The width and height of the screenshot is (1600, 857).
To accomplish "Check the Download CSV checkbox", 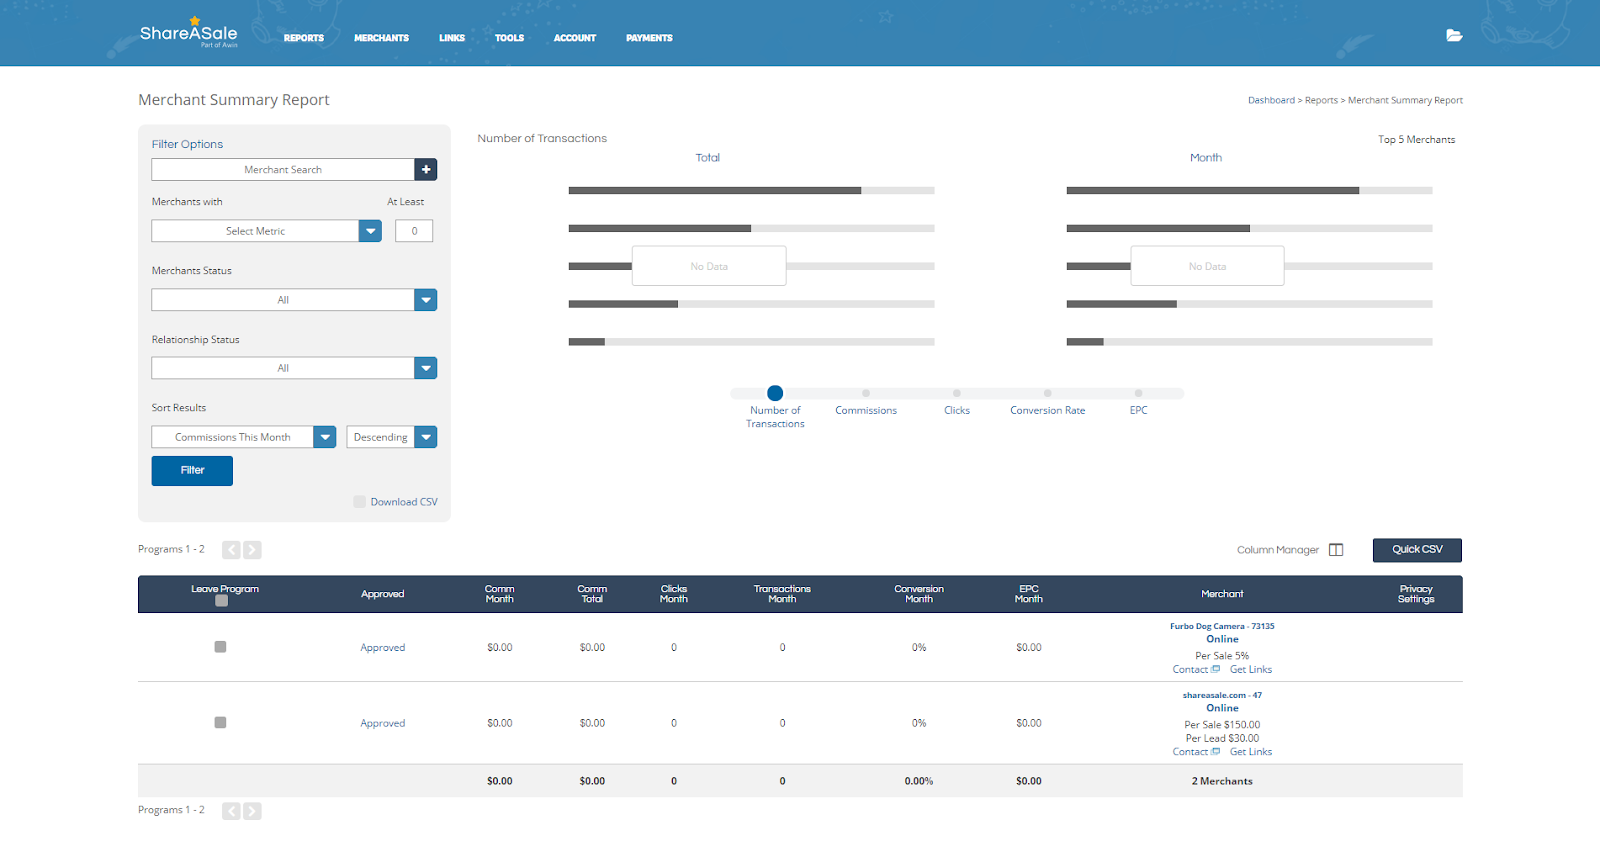I will [x=359, y=502].
